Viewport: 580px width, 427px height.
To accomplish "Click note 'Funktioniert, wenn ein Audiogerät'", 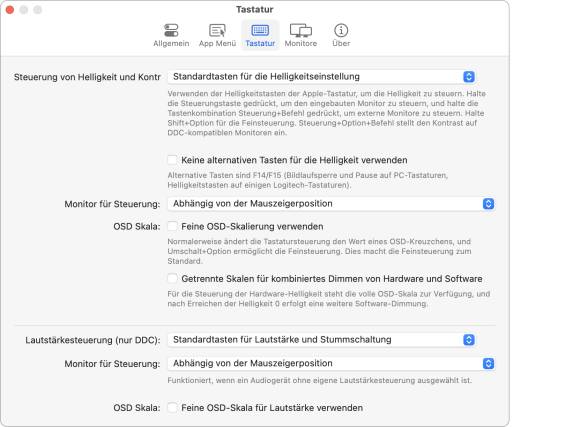I will (x=320, y=380).
